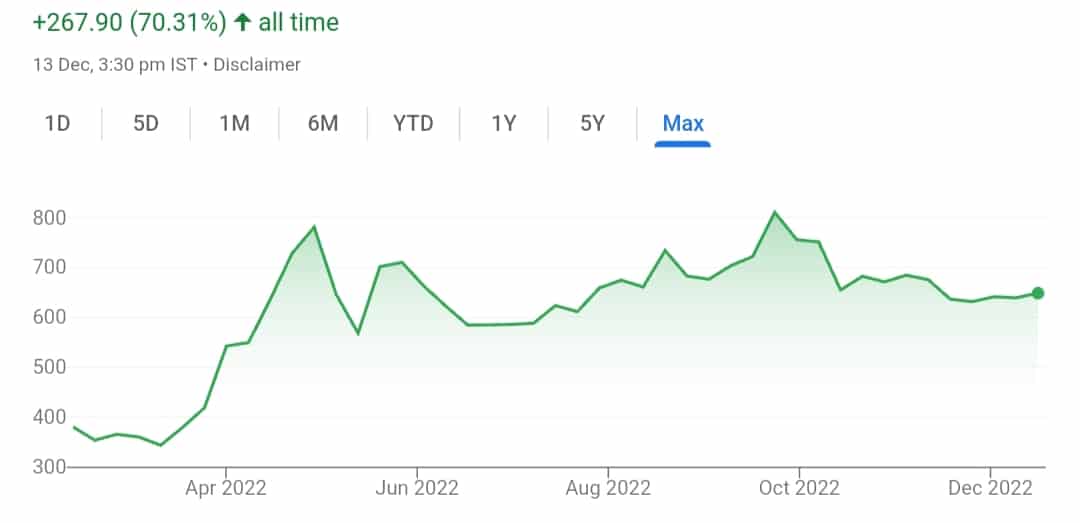Screen dimensions: 1080x523
Task: Show the 1M chart view
Action: point(234,124)
